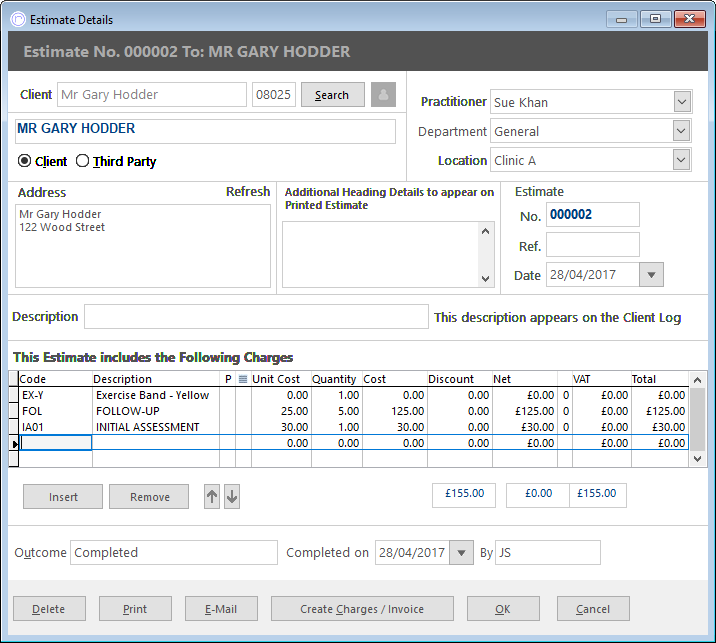Click the Exercise Band - Yellow description cell
The image size is (716, 643).
coord(156,395)
